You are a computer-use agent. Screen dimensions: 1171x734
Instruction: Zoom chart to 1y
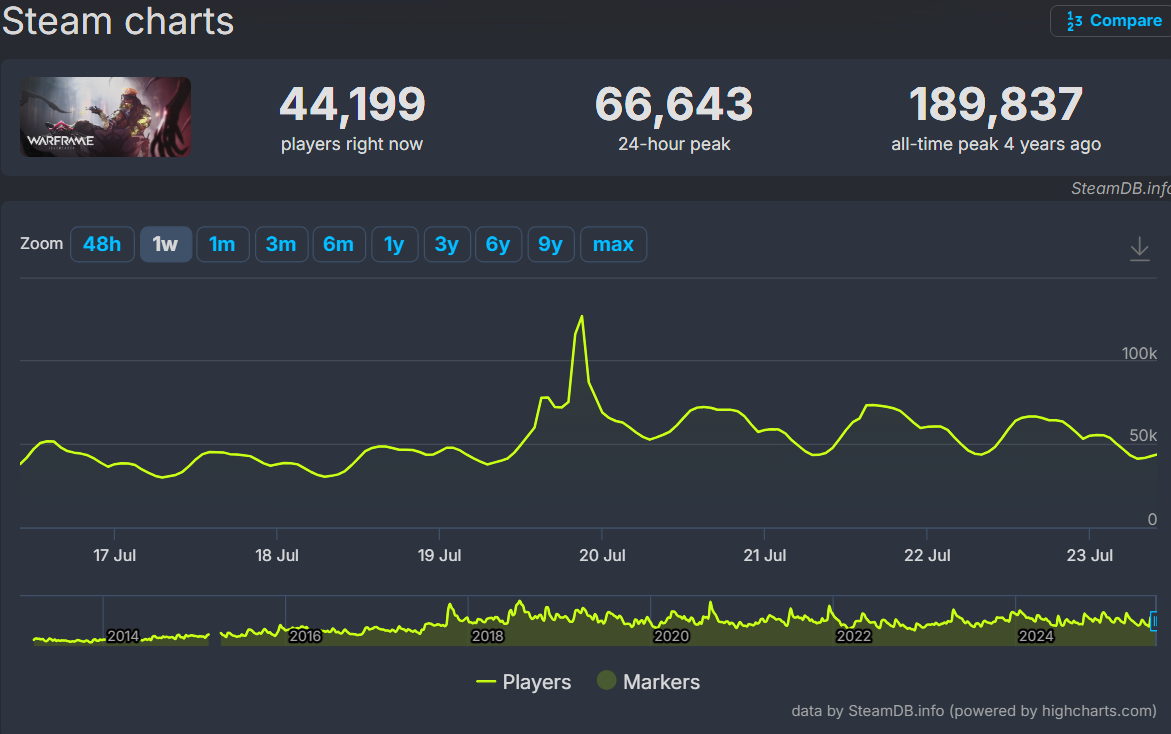coord(394,244)
